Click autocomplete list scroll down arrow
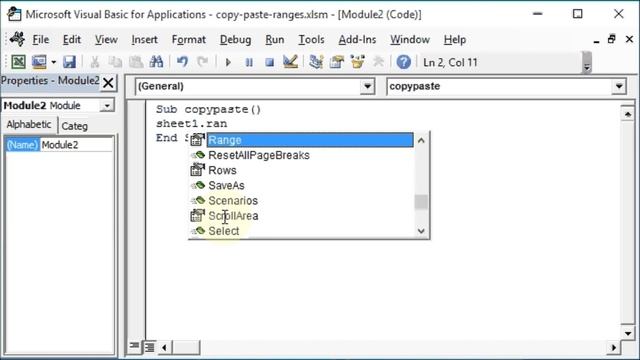The height and width of the screenshot is (360, 640). [421, 231]
